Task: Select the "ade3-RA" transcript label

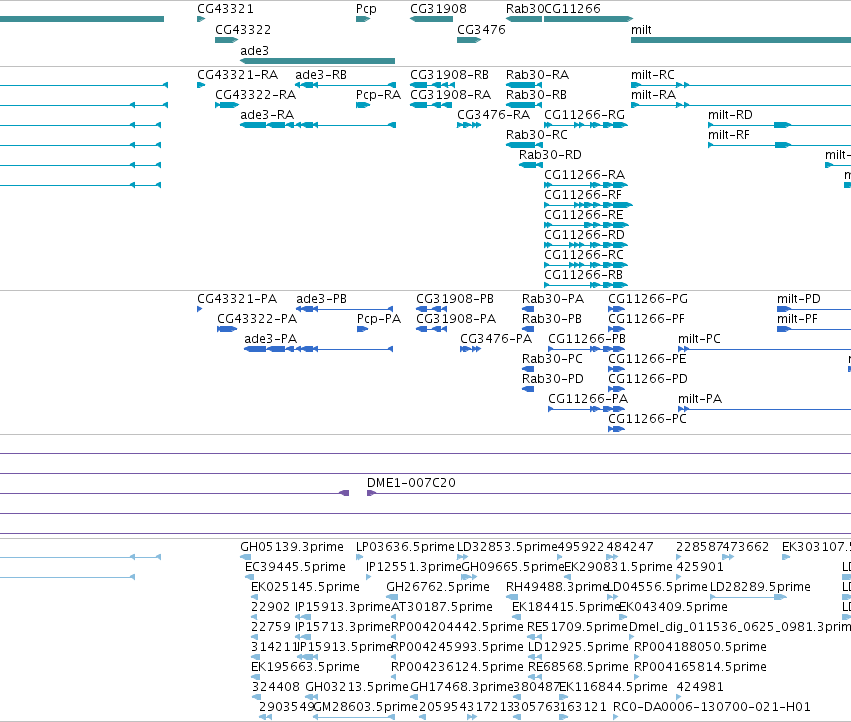Action: tap(267, 115)
